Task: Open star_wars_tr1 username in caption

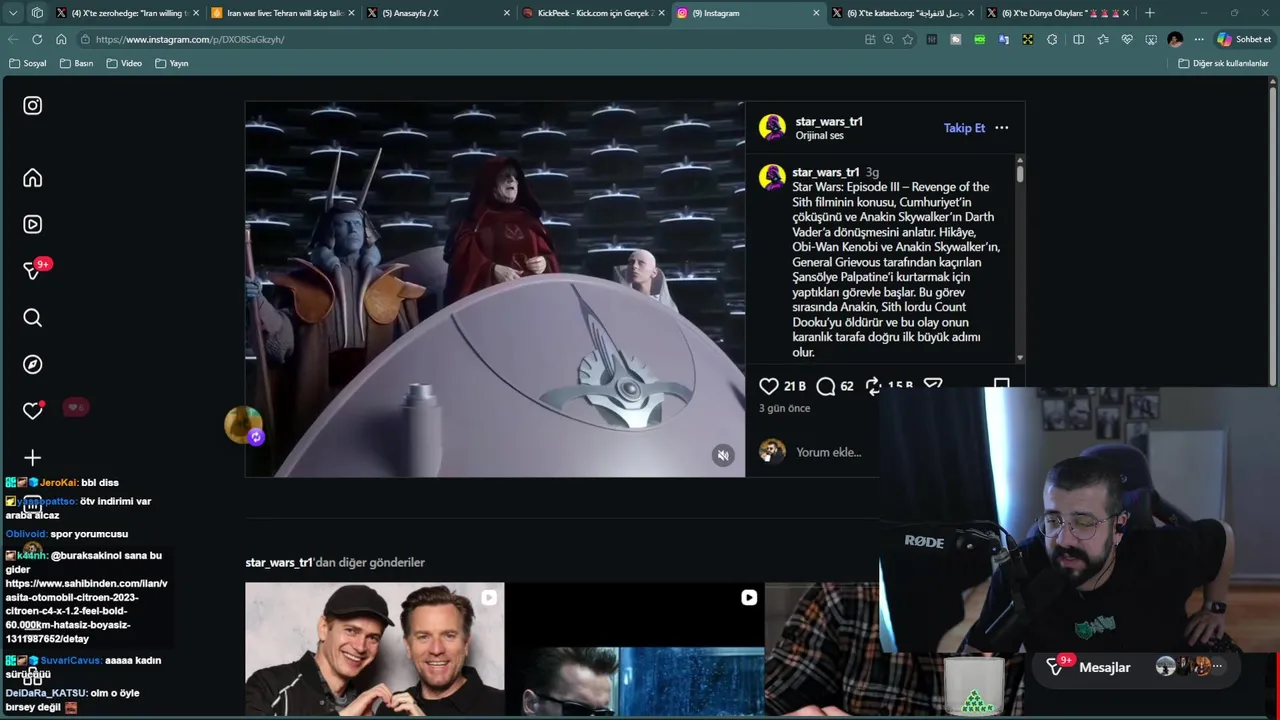Action: [826, 172]
